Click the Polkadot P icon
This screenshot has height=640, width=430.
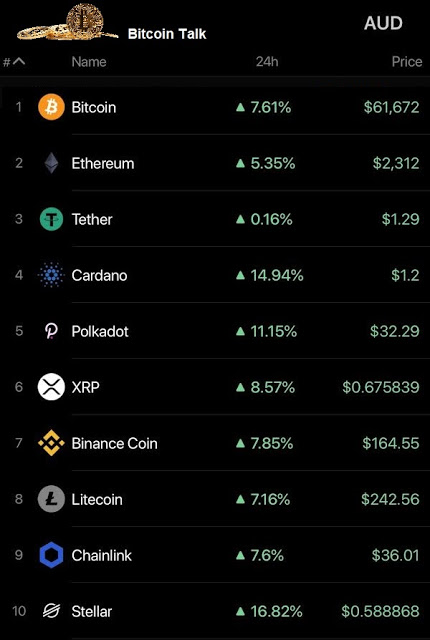click(x=51, y=331)
